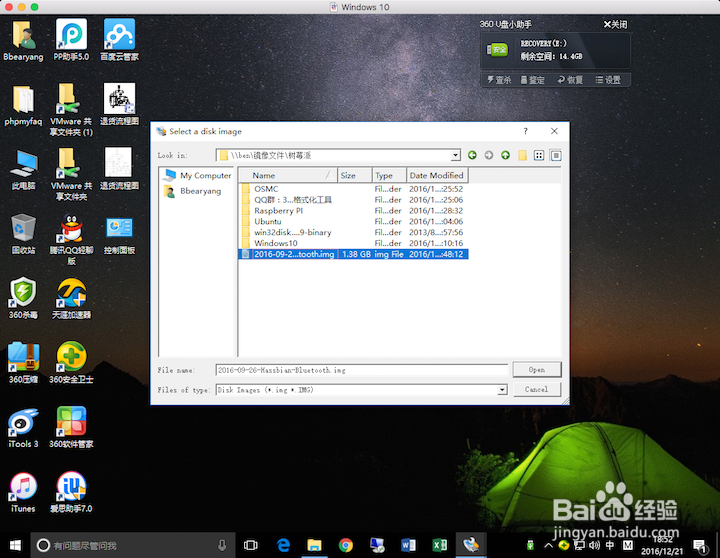Select Bbearyang in dialog sidebar
Image resolution: width=720 pixels, height=558 pixels.
[193, 191]
